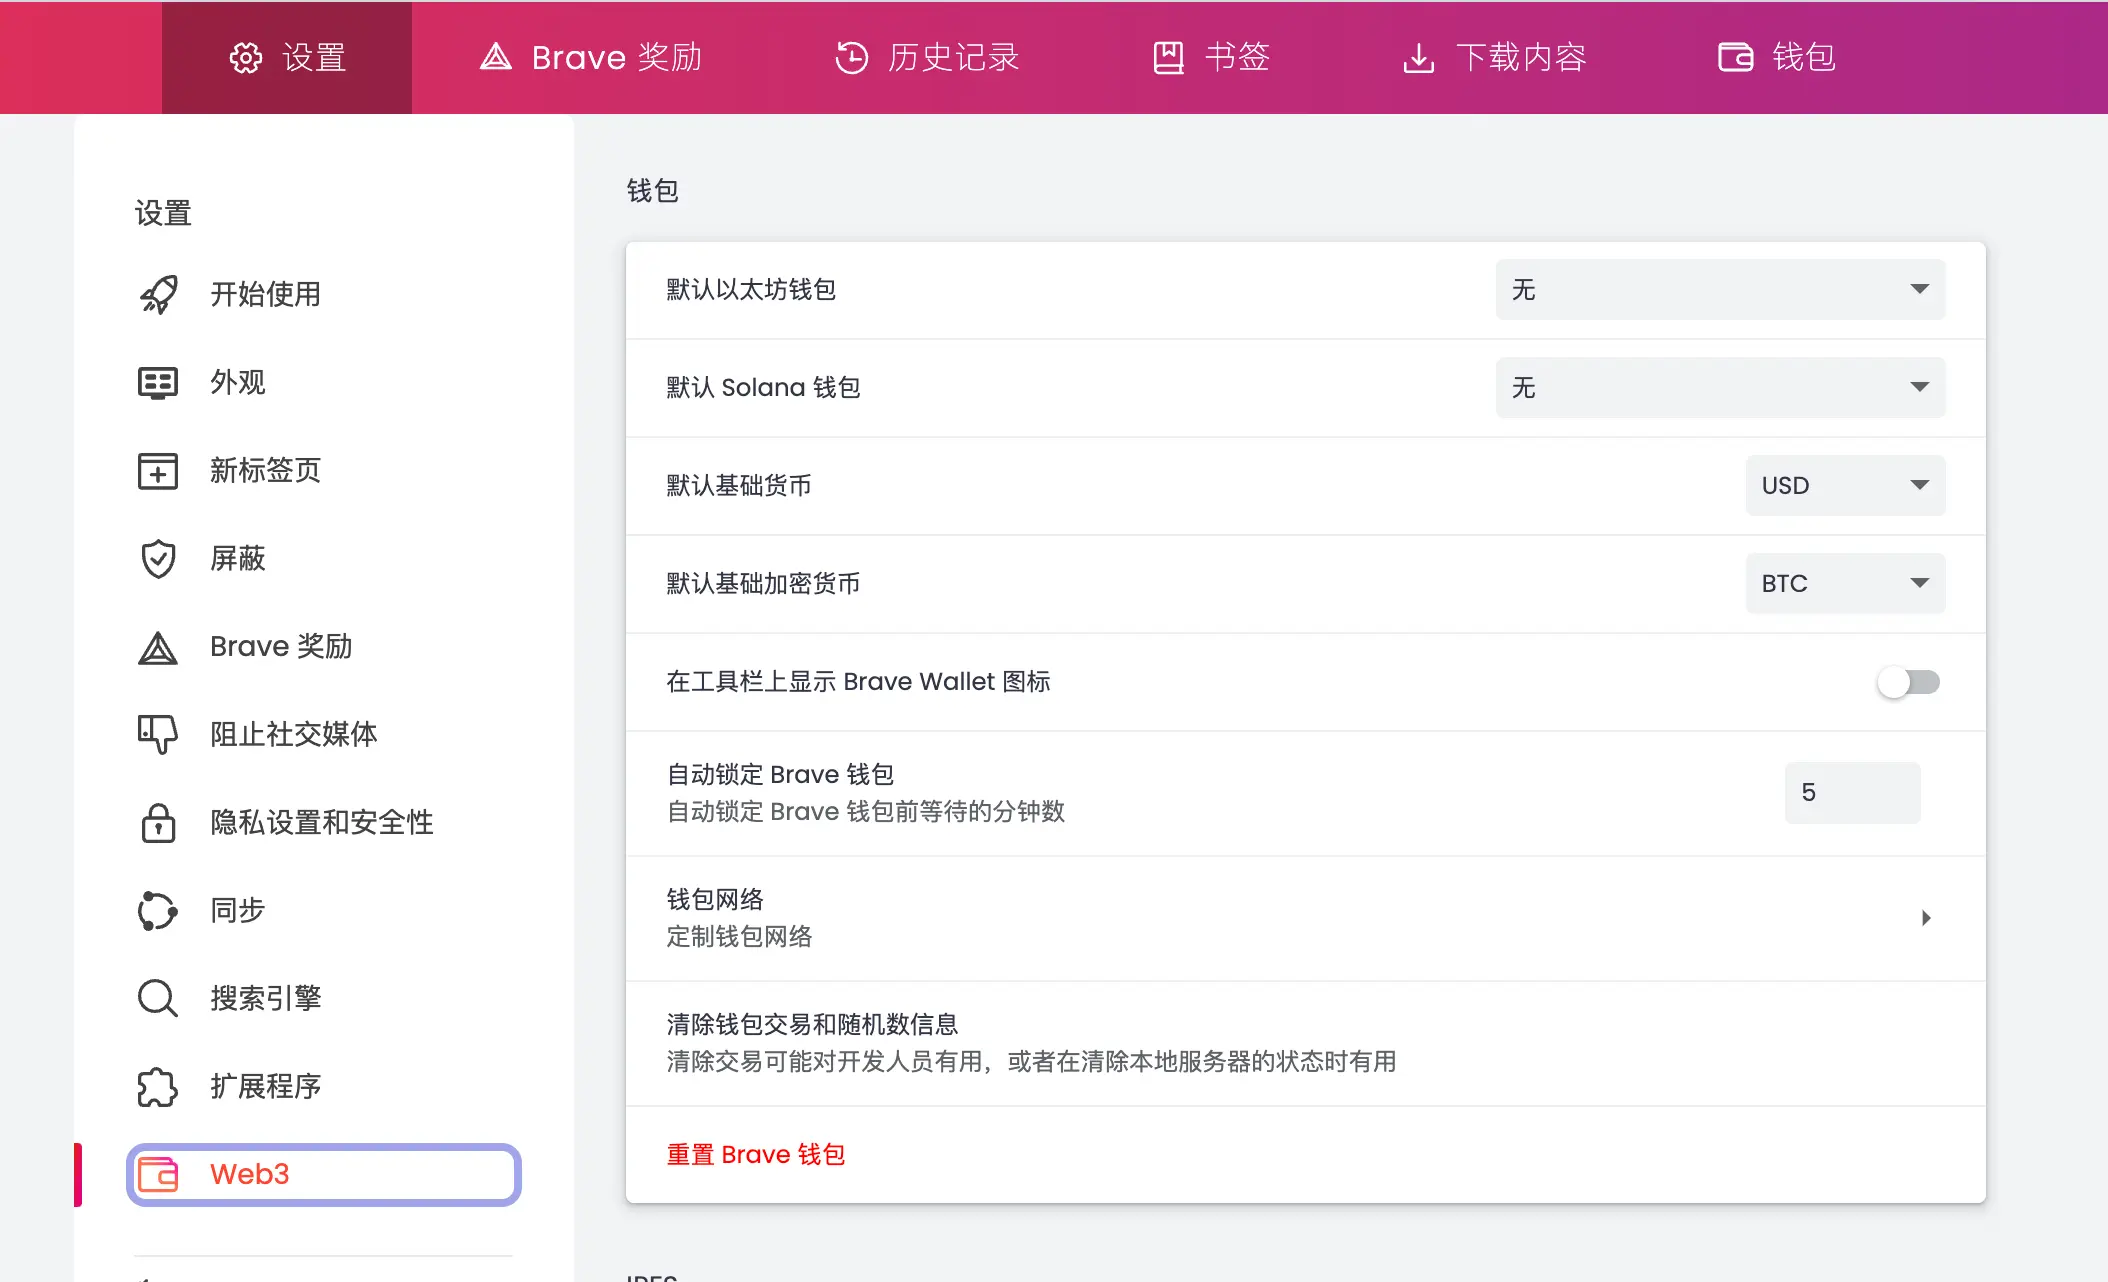
Task: Switch to the 书签 tab
Action: pos(1211,58)
